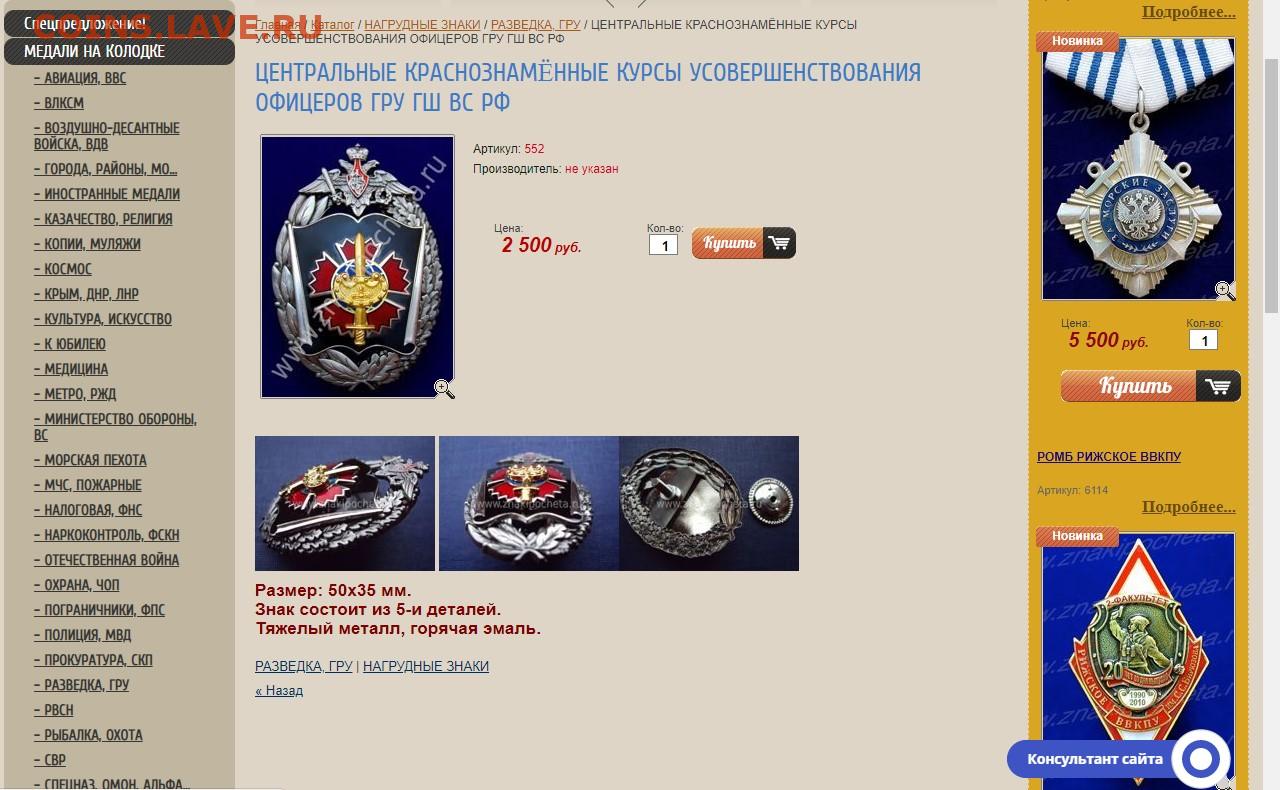Click cart icon on 5 500 руб. Купить button
1280x790 pixels.
[x=1218, y=386]
